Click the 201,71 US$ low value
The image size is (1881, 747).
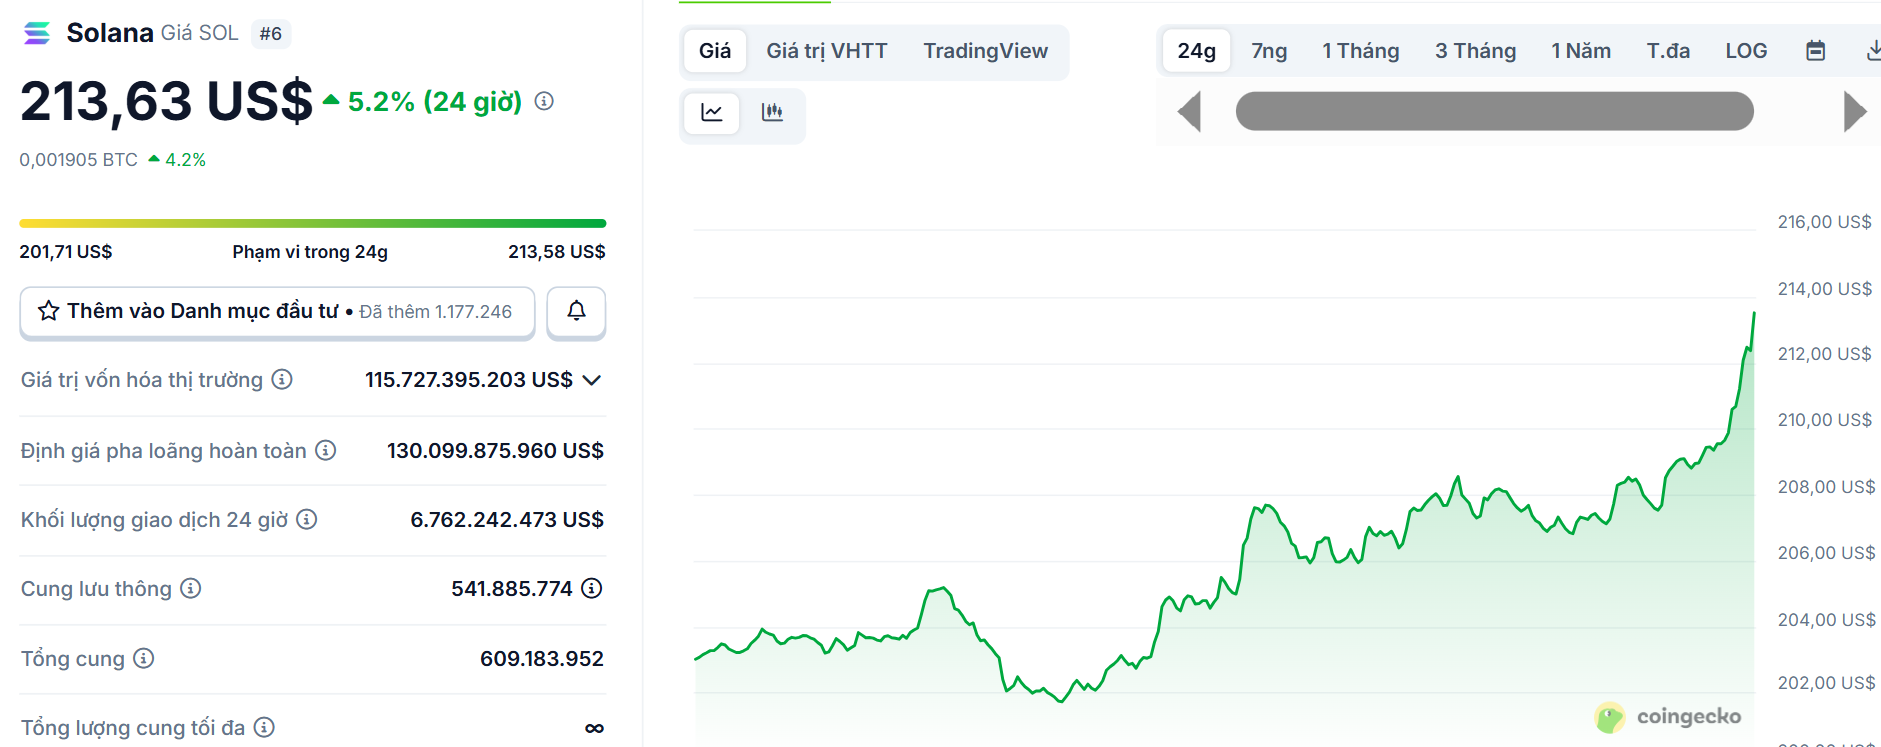click(66, 252)
